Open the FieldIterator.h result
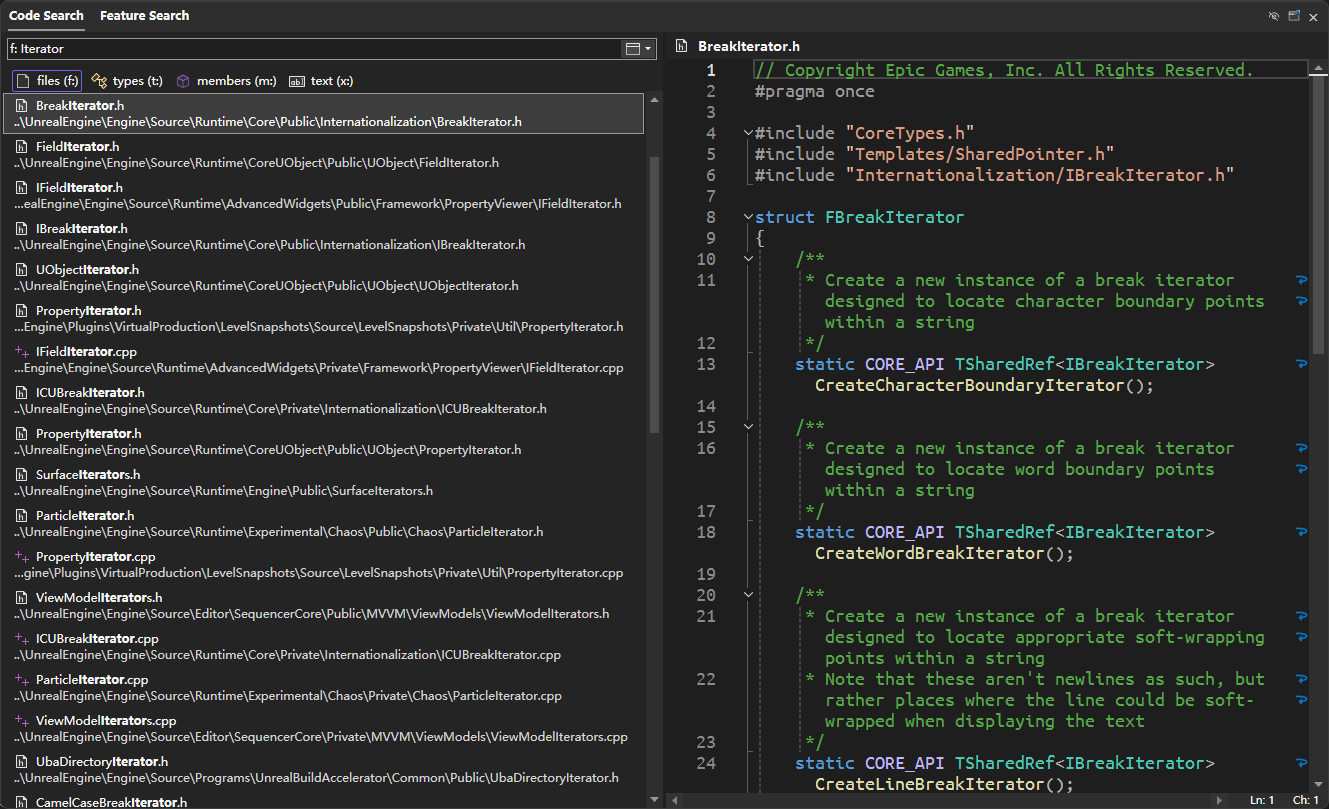The height and width of the screenshot is (809, 1329). coord(77,147)
